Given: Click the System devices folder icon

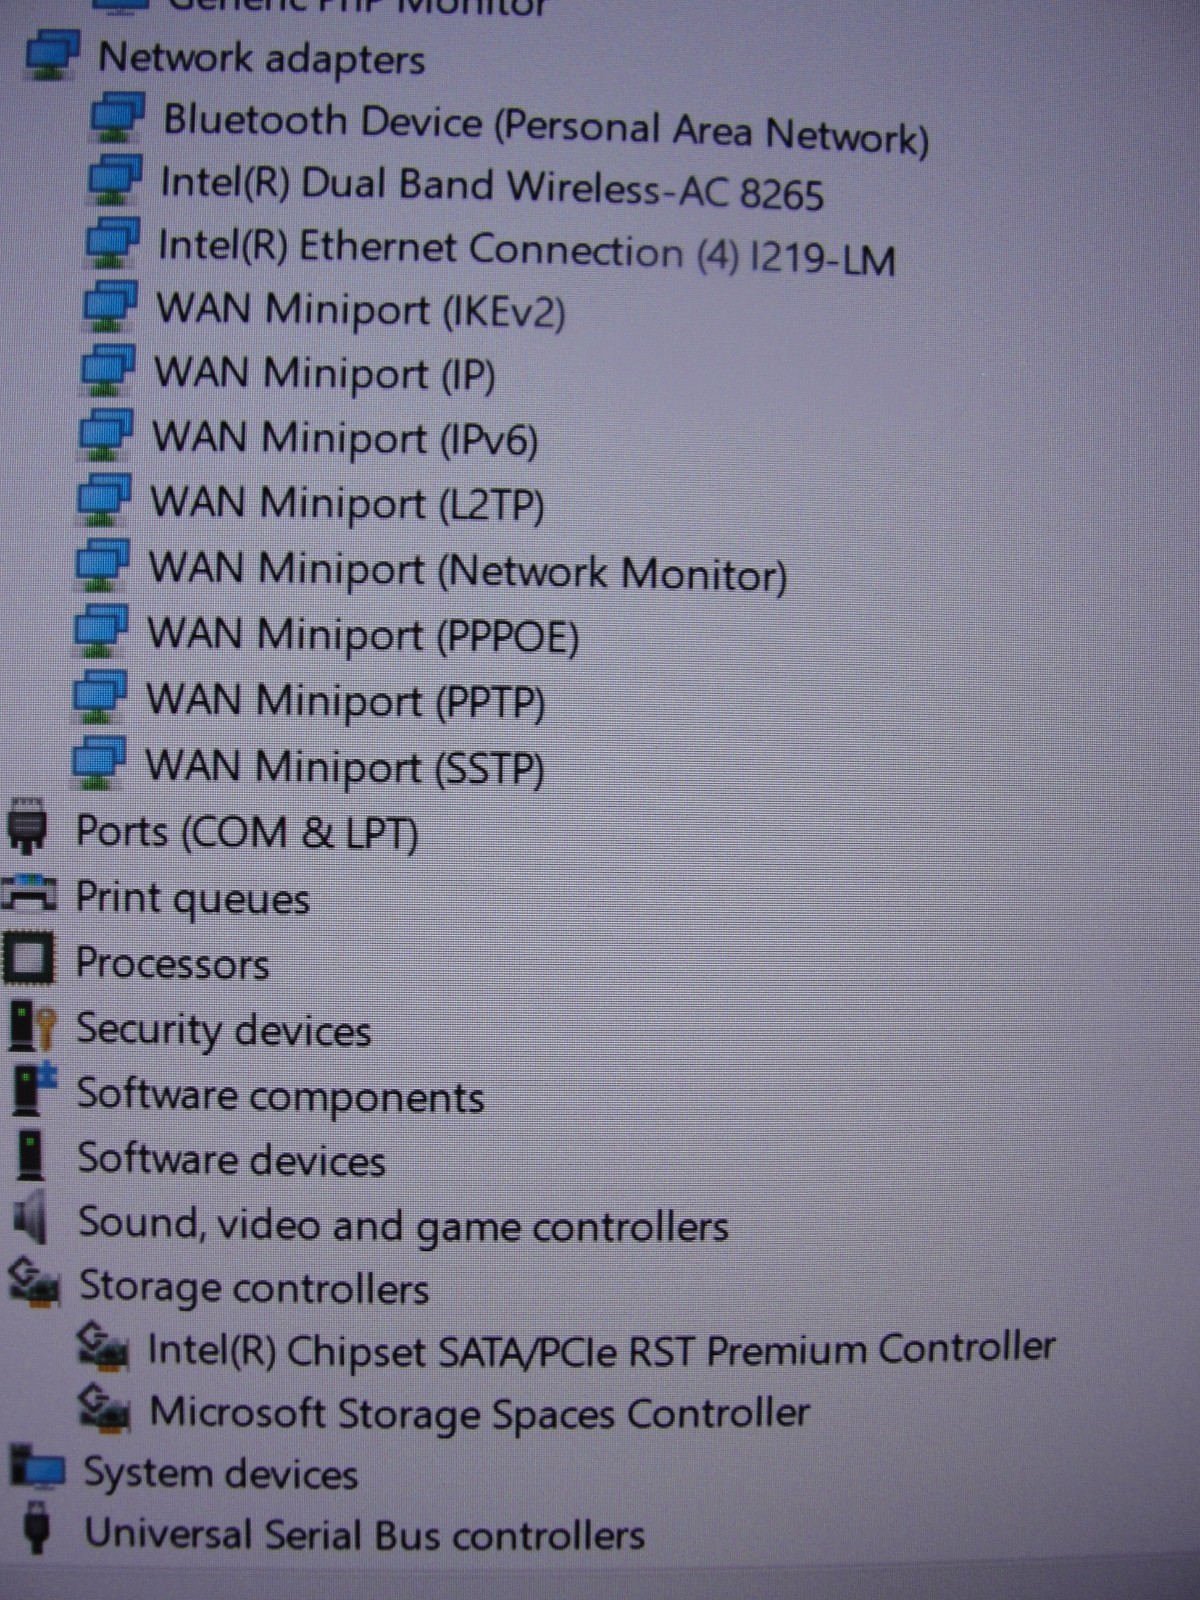Looking at the screenshot, I should 37,1468.
